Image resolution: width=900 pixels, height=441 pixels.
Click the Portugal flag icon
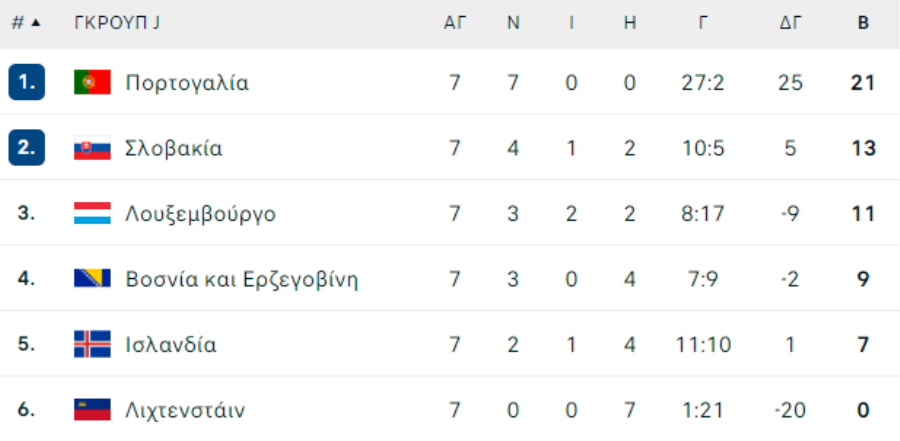pos(92,82)
